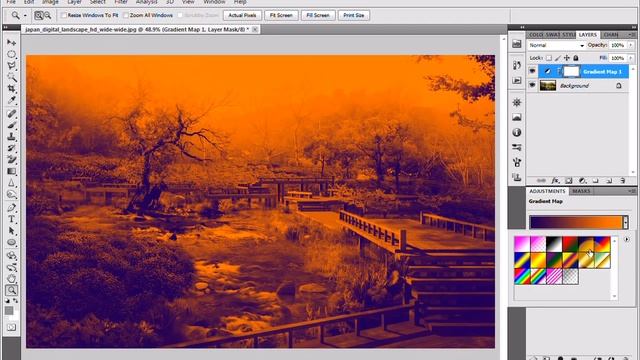The height and width of the screenshot is (360, 640).
Task: Open Adjustments panel options menu
Action: 632,191
